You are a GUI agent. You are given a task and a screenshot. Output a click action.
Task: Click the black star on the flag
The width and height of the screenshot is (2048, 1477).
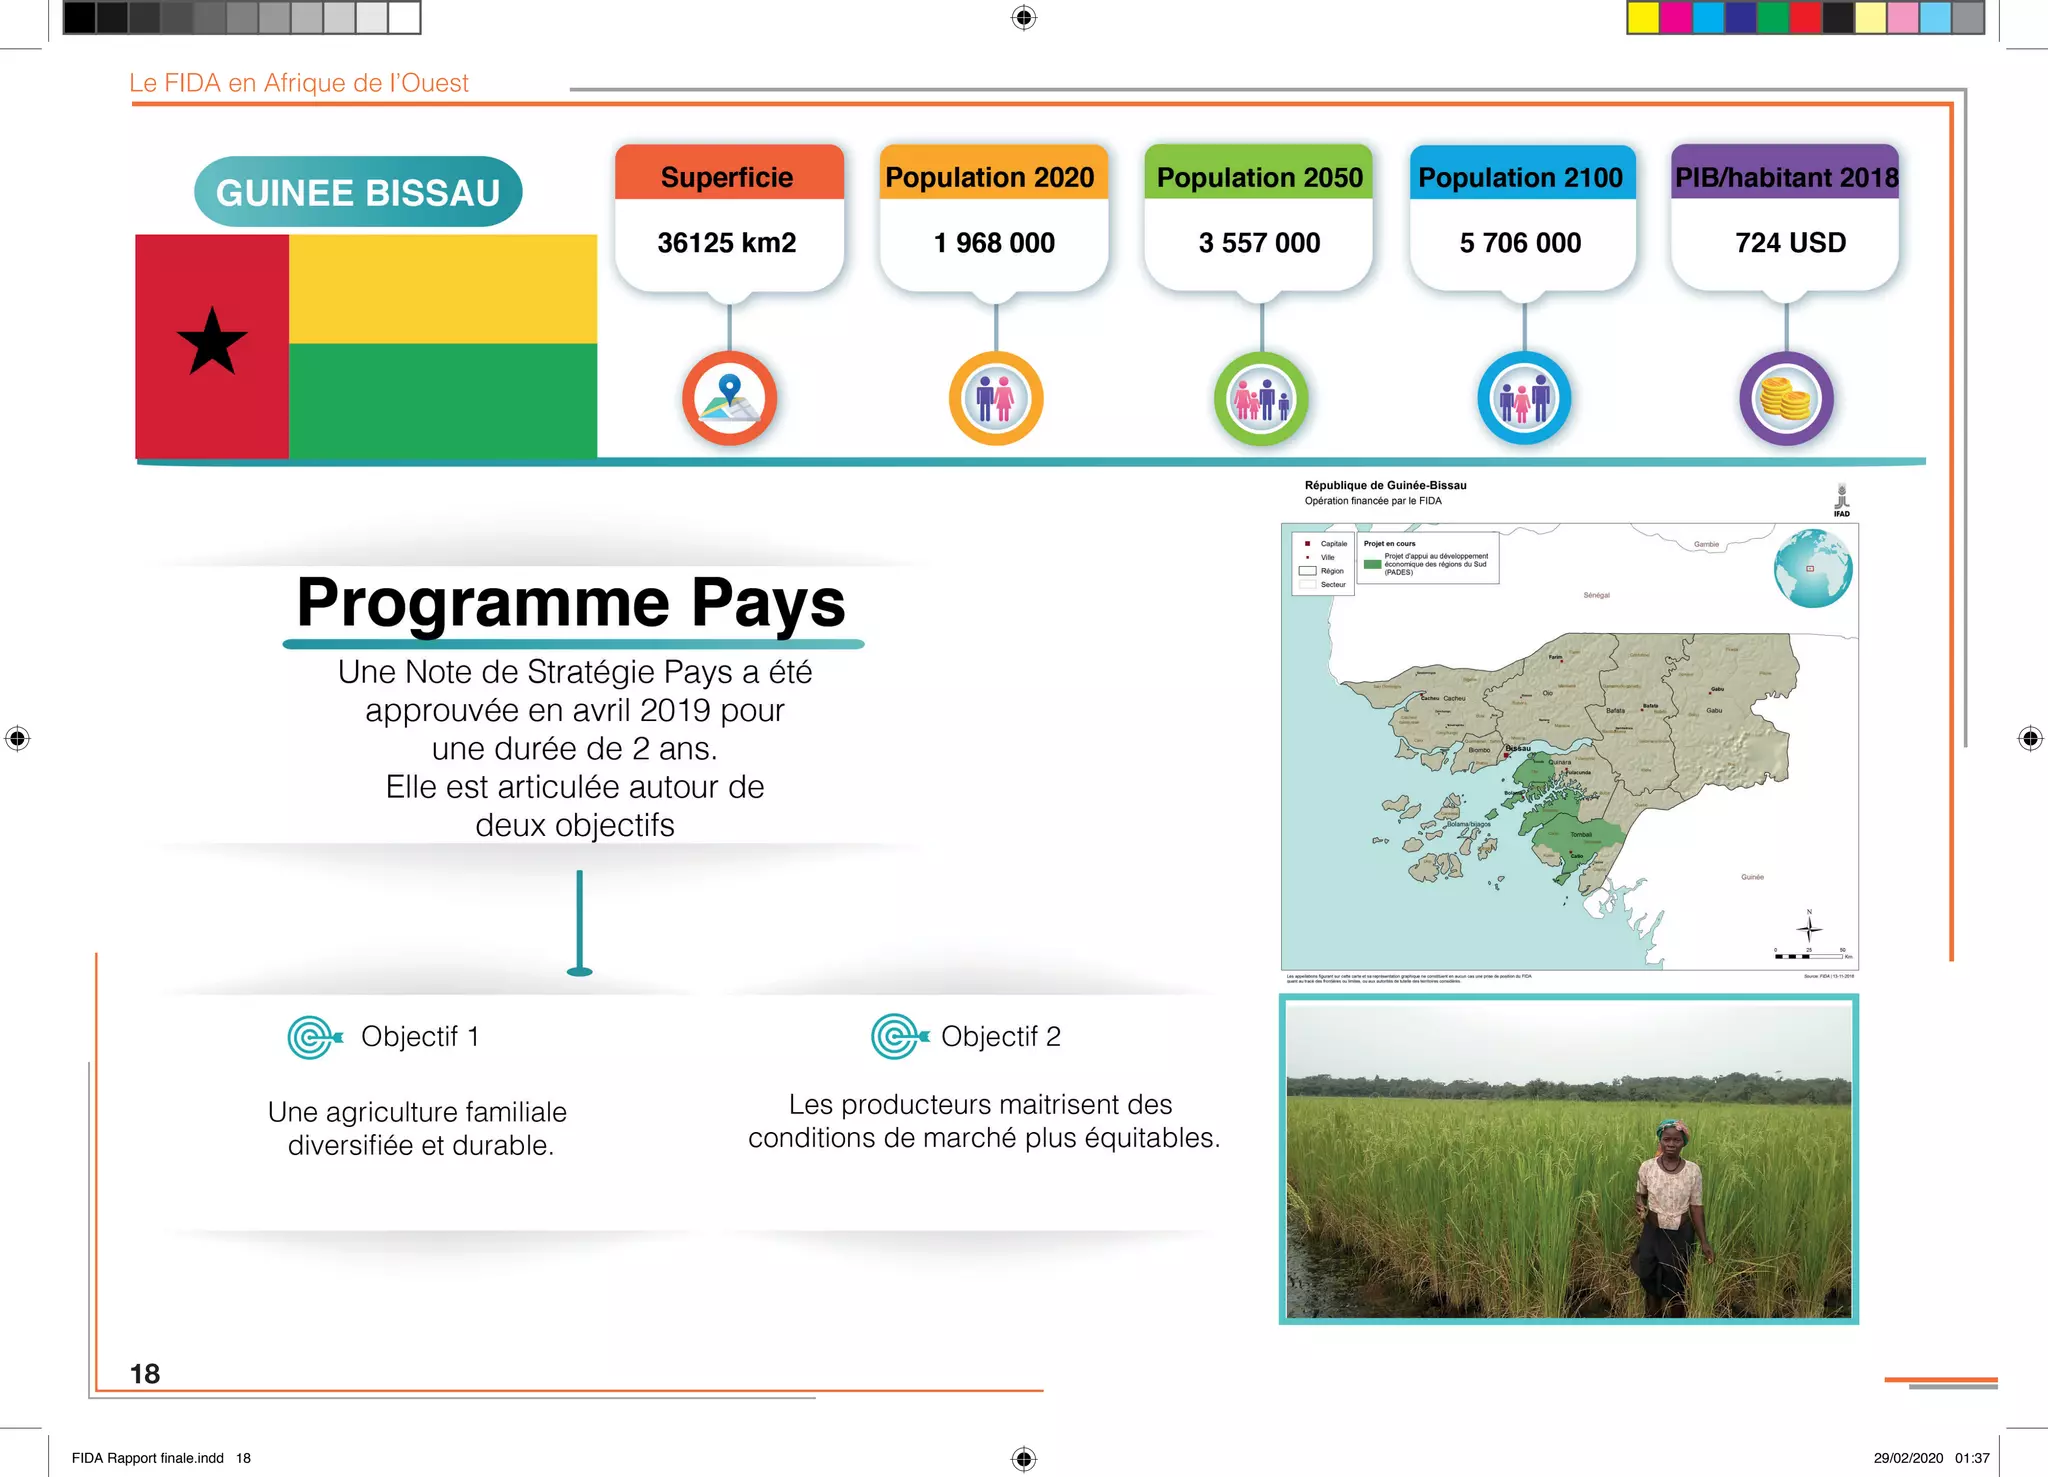click(212, 343)
